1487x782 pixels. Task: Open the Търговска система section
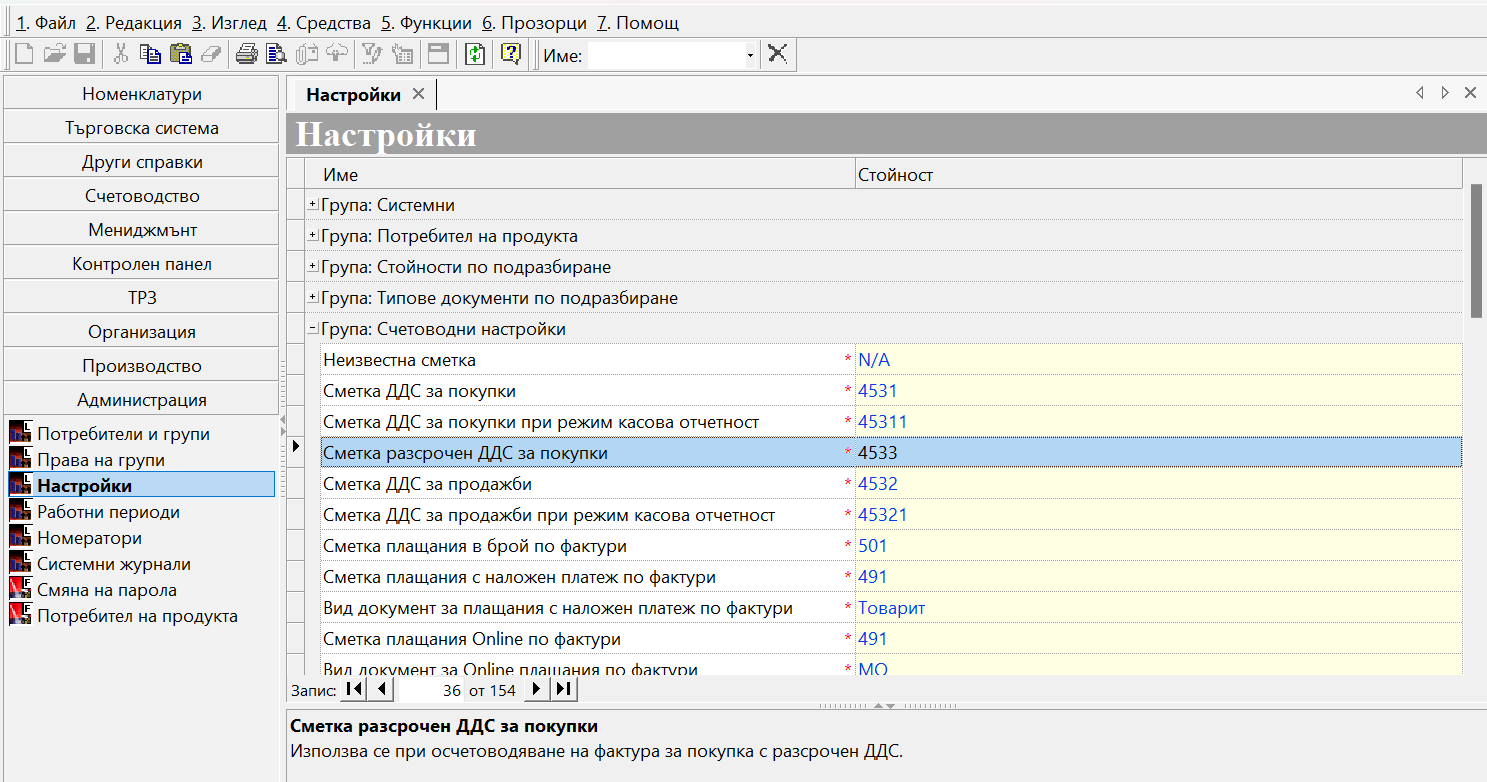141,128
